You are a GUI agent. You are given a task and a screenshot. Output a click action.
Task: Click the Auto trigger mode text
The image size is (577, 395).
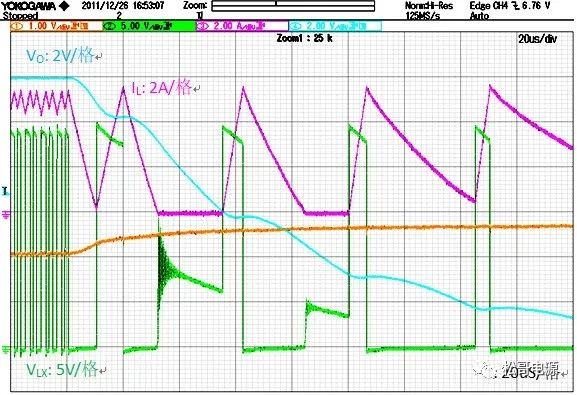(479, 16)
